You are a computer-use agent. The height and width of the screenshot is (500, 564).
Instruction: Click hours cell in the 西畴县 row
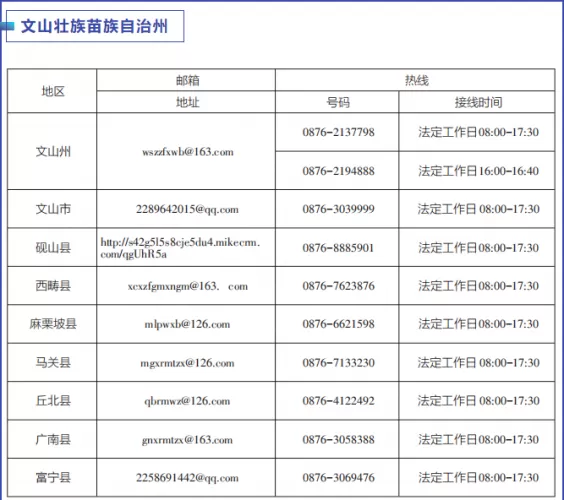478,286
